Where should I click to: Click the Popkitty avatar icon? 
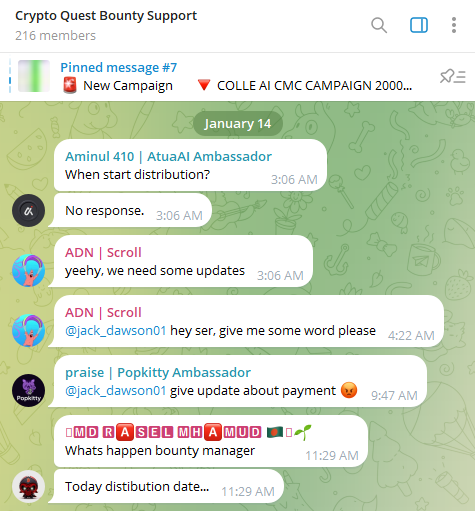tap(29, 391)
